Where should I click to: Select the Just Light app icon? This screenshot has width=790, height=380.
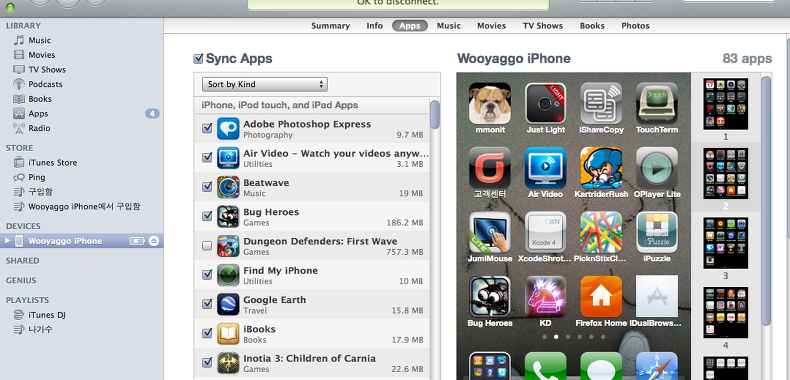click(x=545, y=103)
